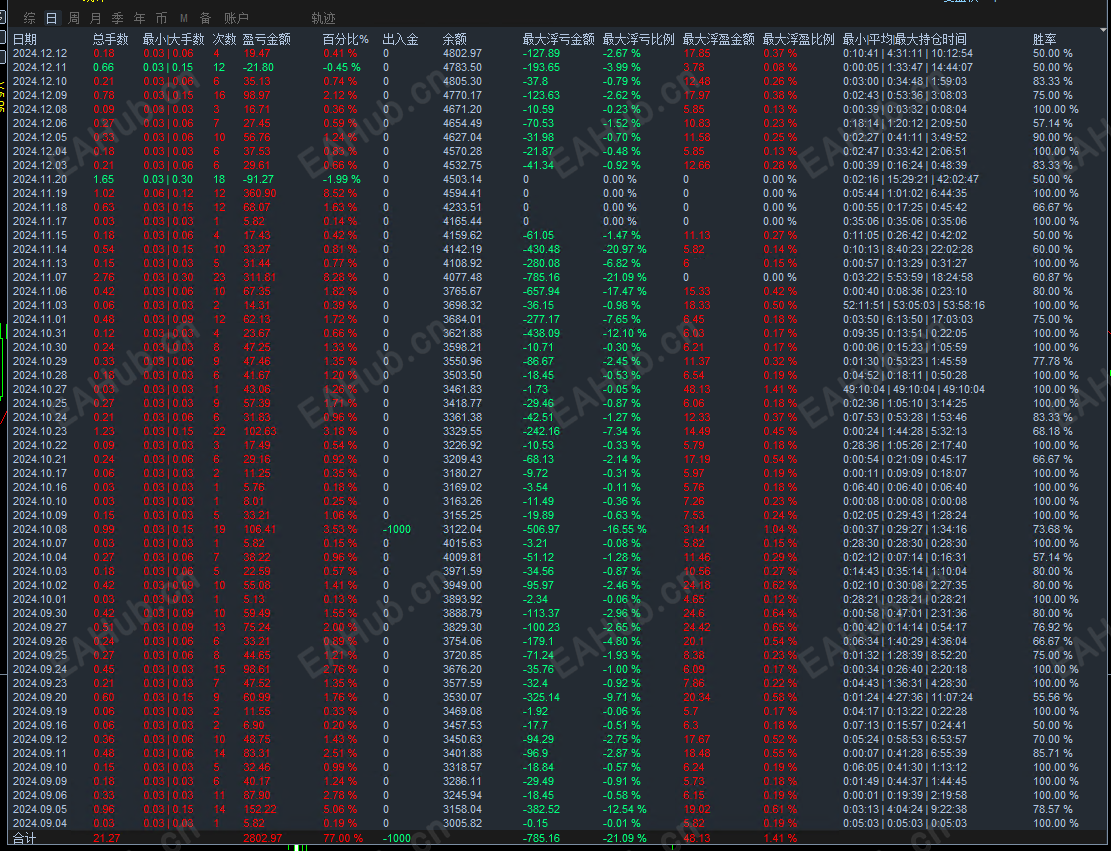Click the percentage cell -1.99 %

(342, 179)
